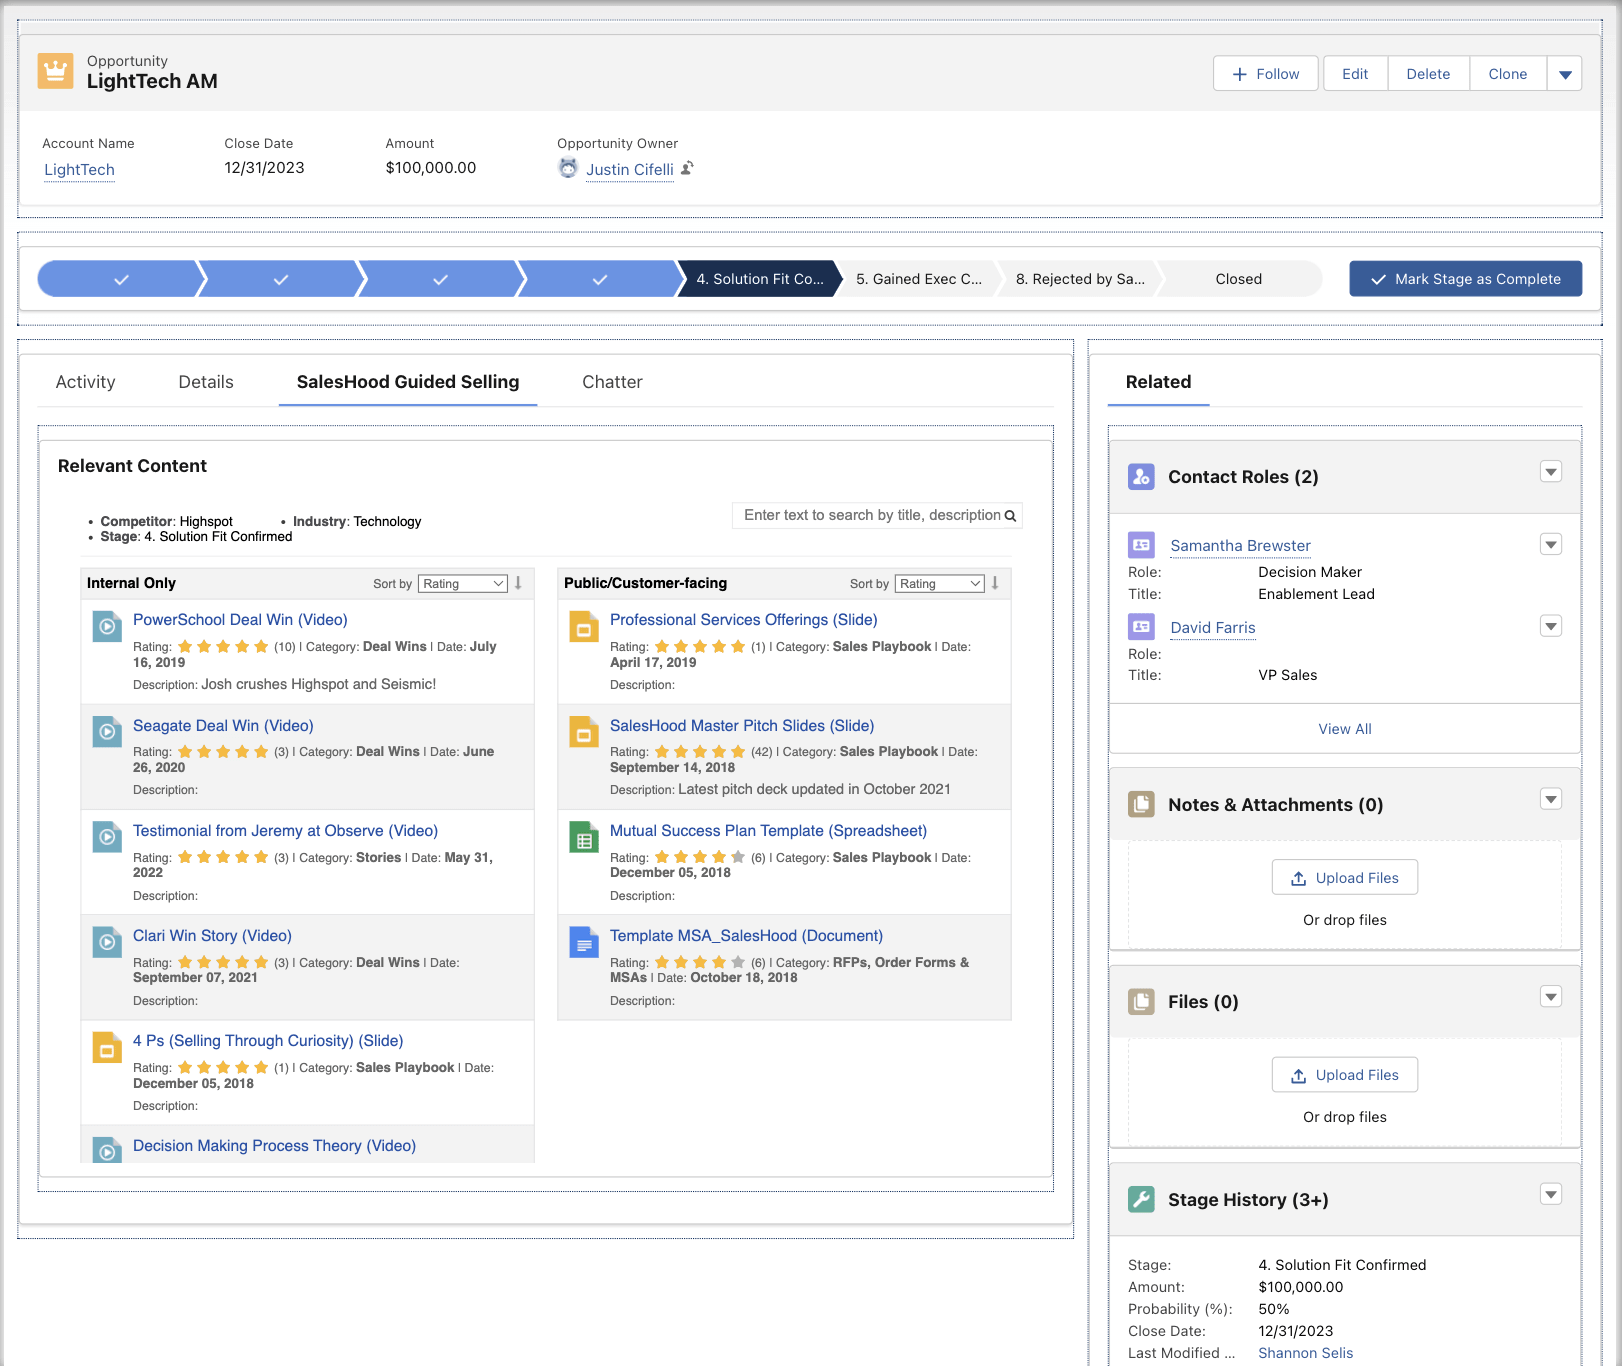
Task: Open the Justin Cifelli owner link
Action: click(x=630, y=170)
